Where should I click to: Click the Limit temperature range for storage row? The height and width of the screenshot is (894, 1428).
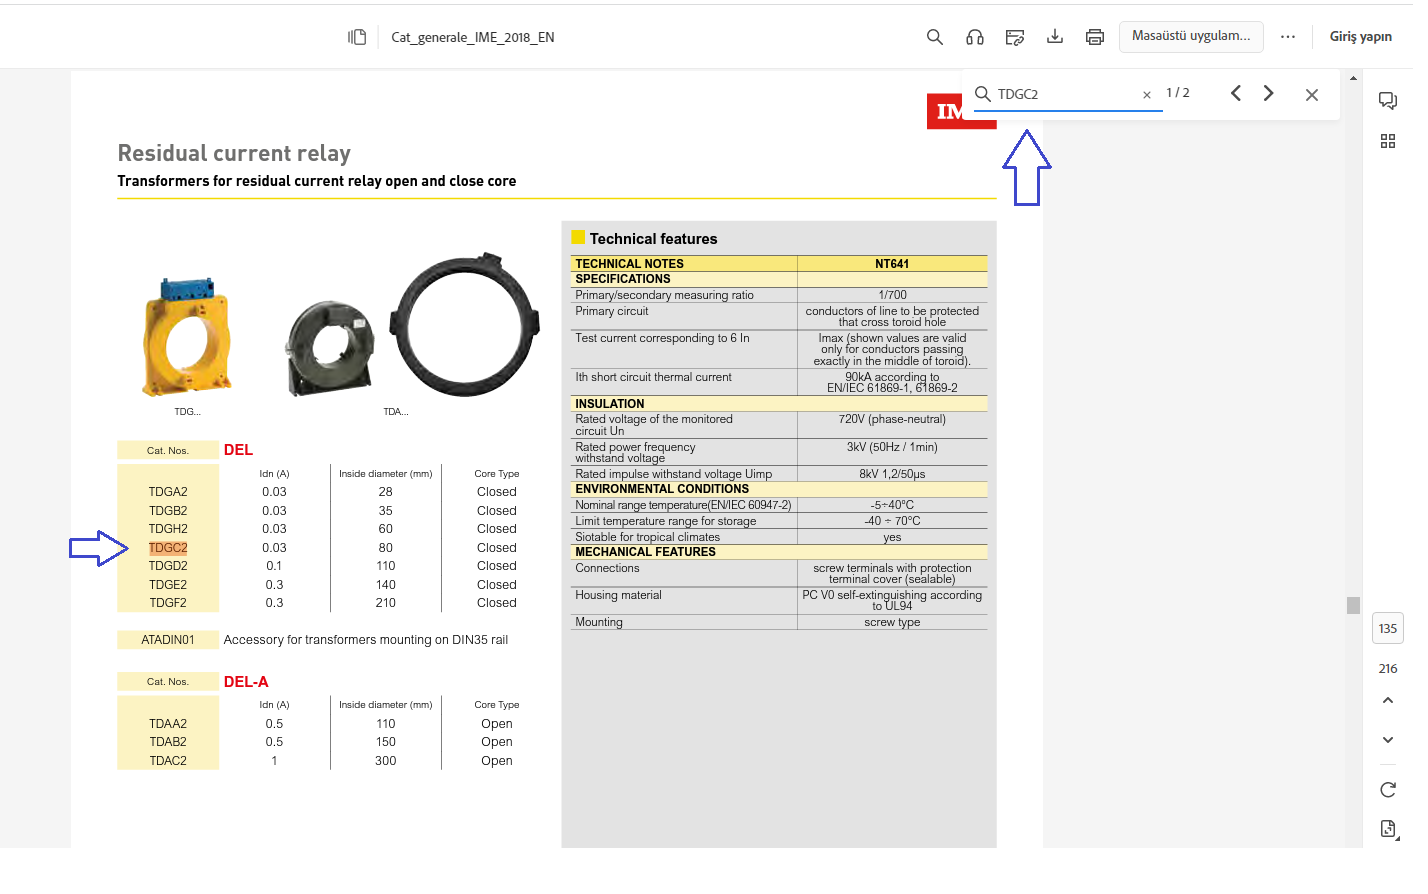[x=779, y=521]
